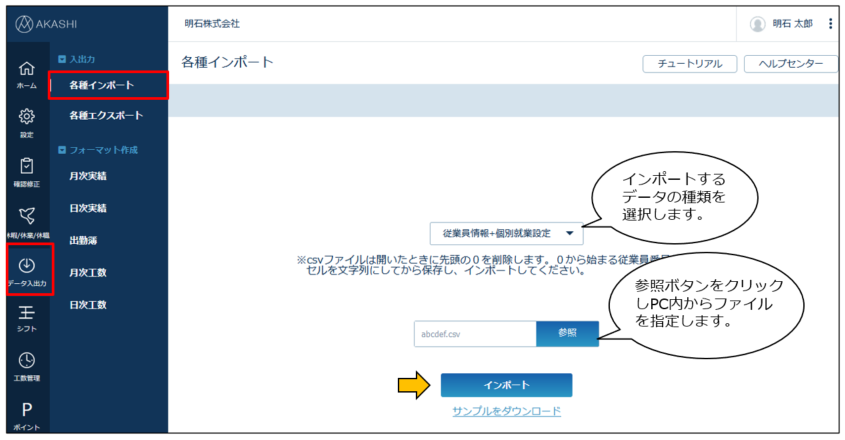Click the 明石株式会社 company name
The width and height of the screenshot is (845, 440).
click(x=212, y=24)
